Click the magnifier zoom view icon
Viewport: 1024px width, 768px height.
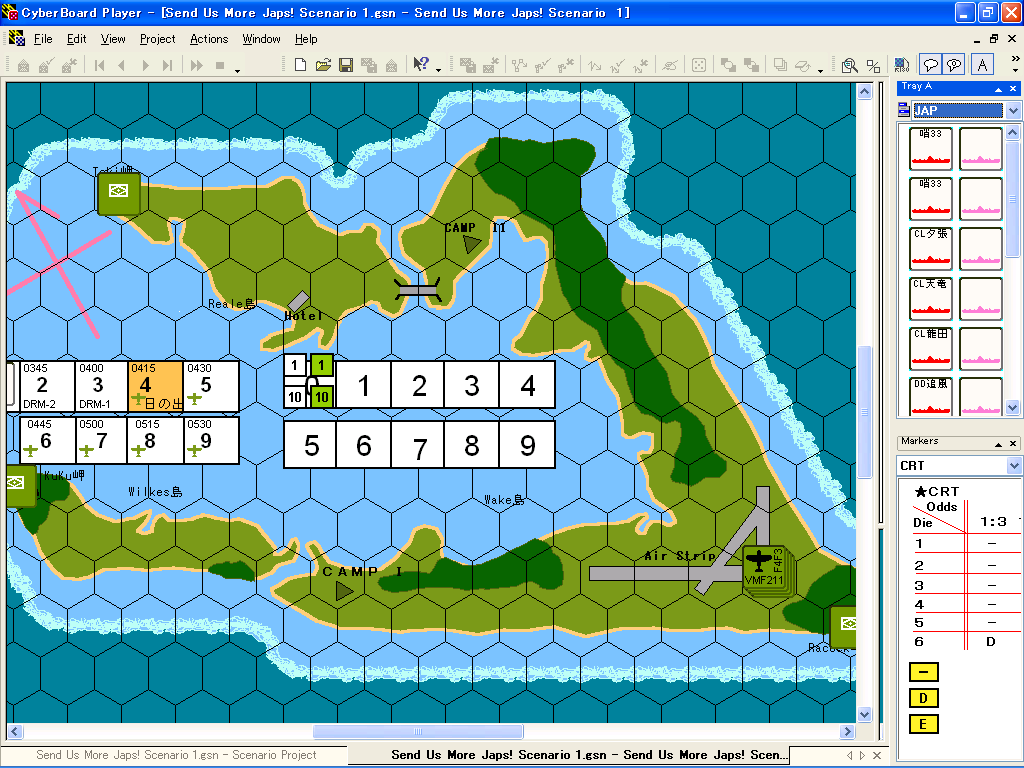(849, 65)
